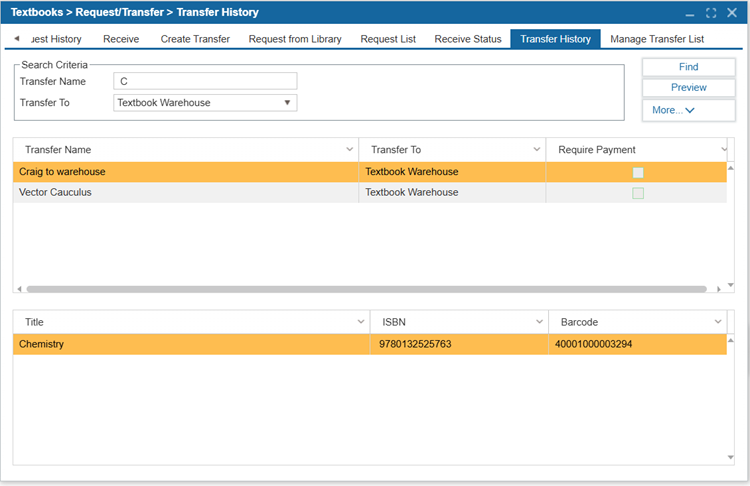Screen dimensions: 750x486
Task: Open Transfer To column header dropdown
Action: (x=537, y=150)
